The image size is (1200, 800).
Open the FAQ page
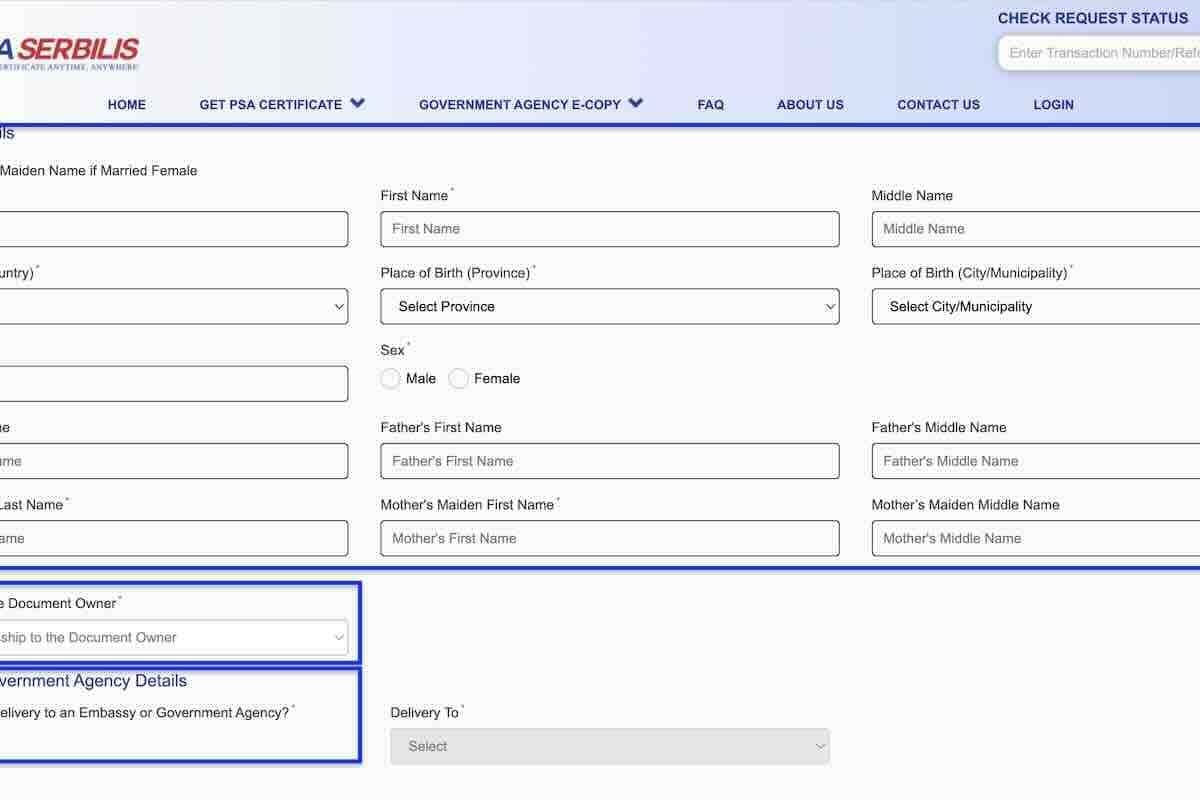pos(710,105)
